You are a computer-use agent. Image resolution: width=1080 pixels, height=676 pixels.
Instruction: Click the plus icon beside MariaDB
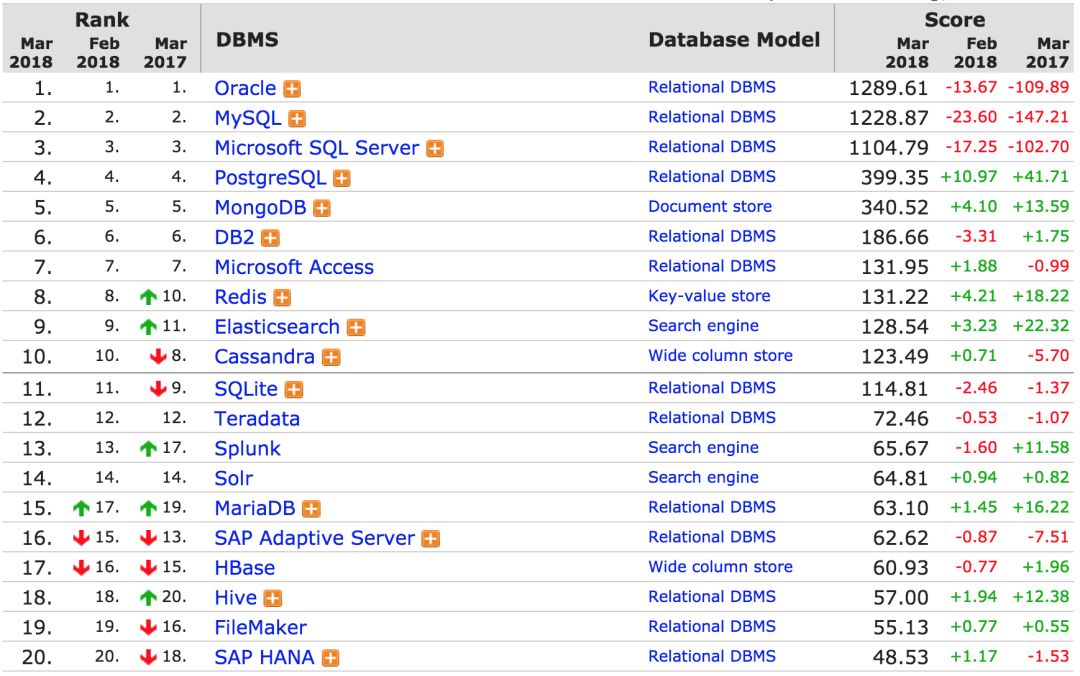[311, 509]
